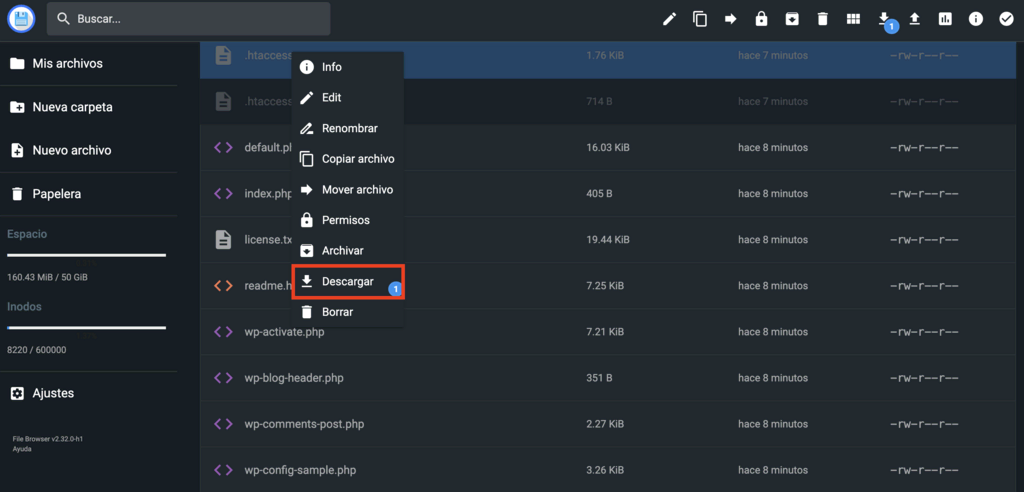Choose Archivar in the context menu
The height and width of the screenshot is (492, 1024).
coord(342,251)
